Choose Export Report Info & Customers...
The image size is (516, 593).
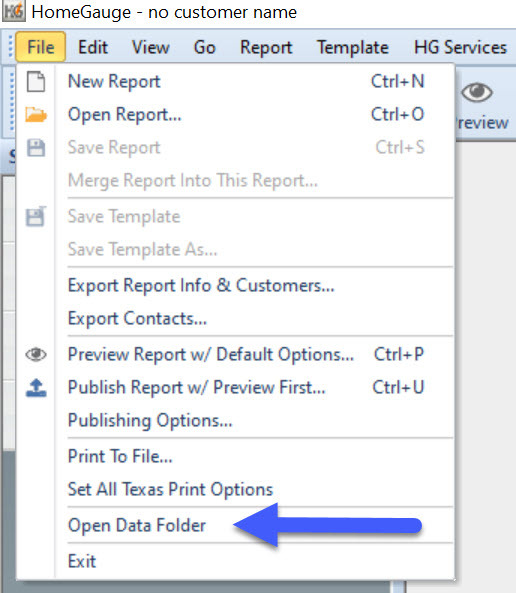pos(235,286)
